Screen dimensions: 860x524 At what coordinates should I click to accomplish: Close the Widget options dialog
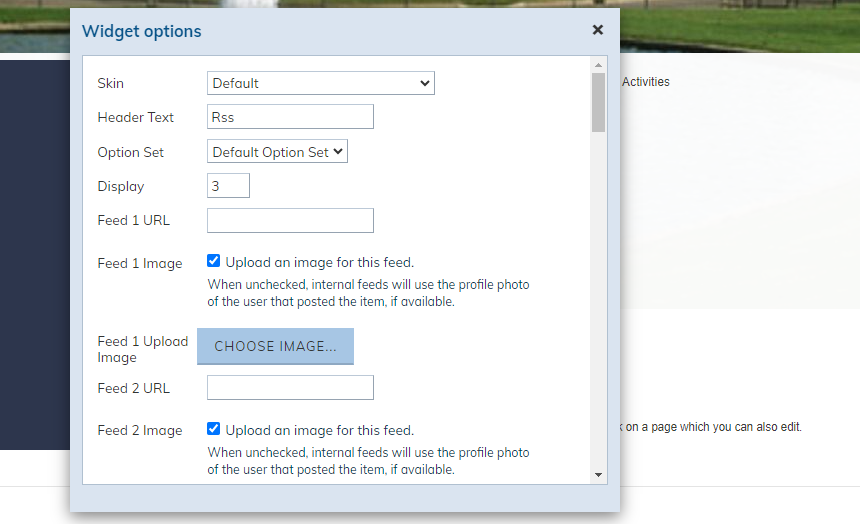[x=598, y=30]
